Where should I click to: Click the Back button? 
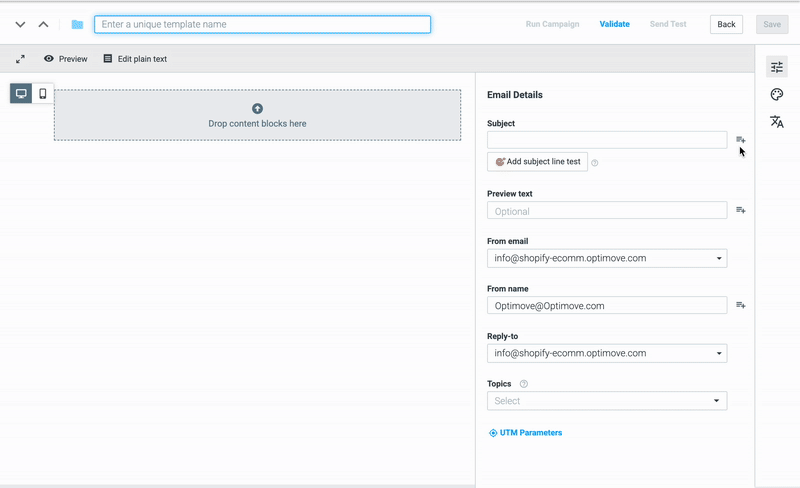tap(726, 25)
